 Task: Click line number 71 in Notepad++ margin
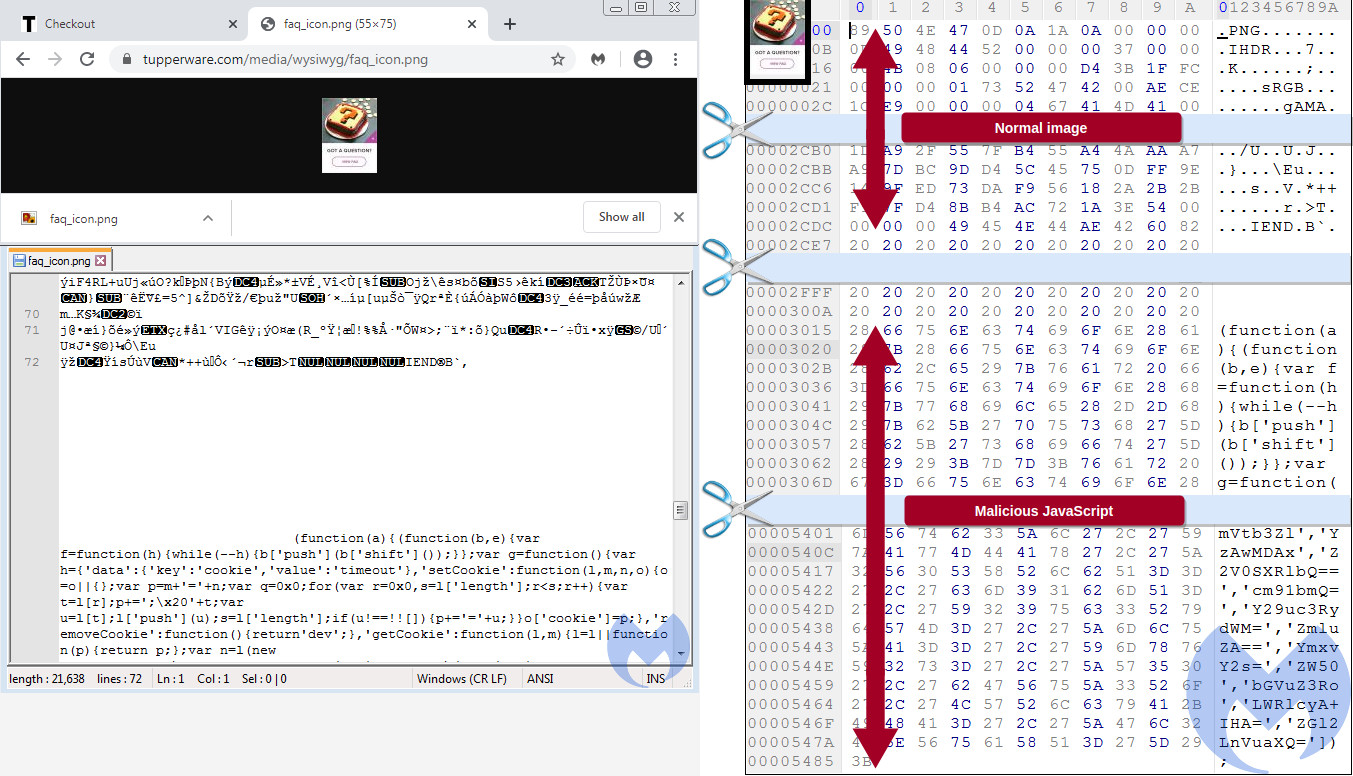tap(31, 330)
